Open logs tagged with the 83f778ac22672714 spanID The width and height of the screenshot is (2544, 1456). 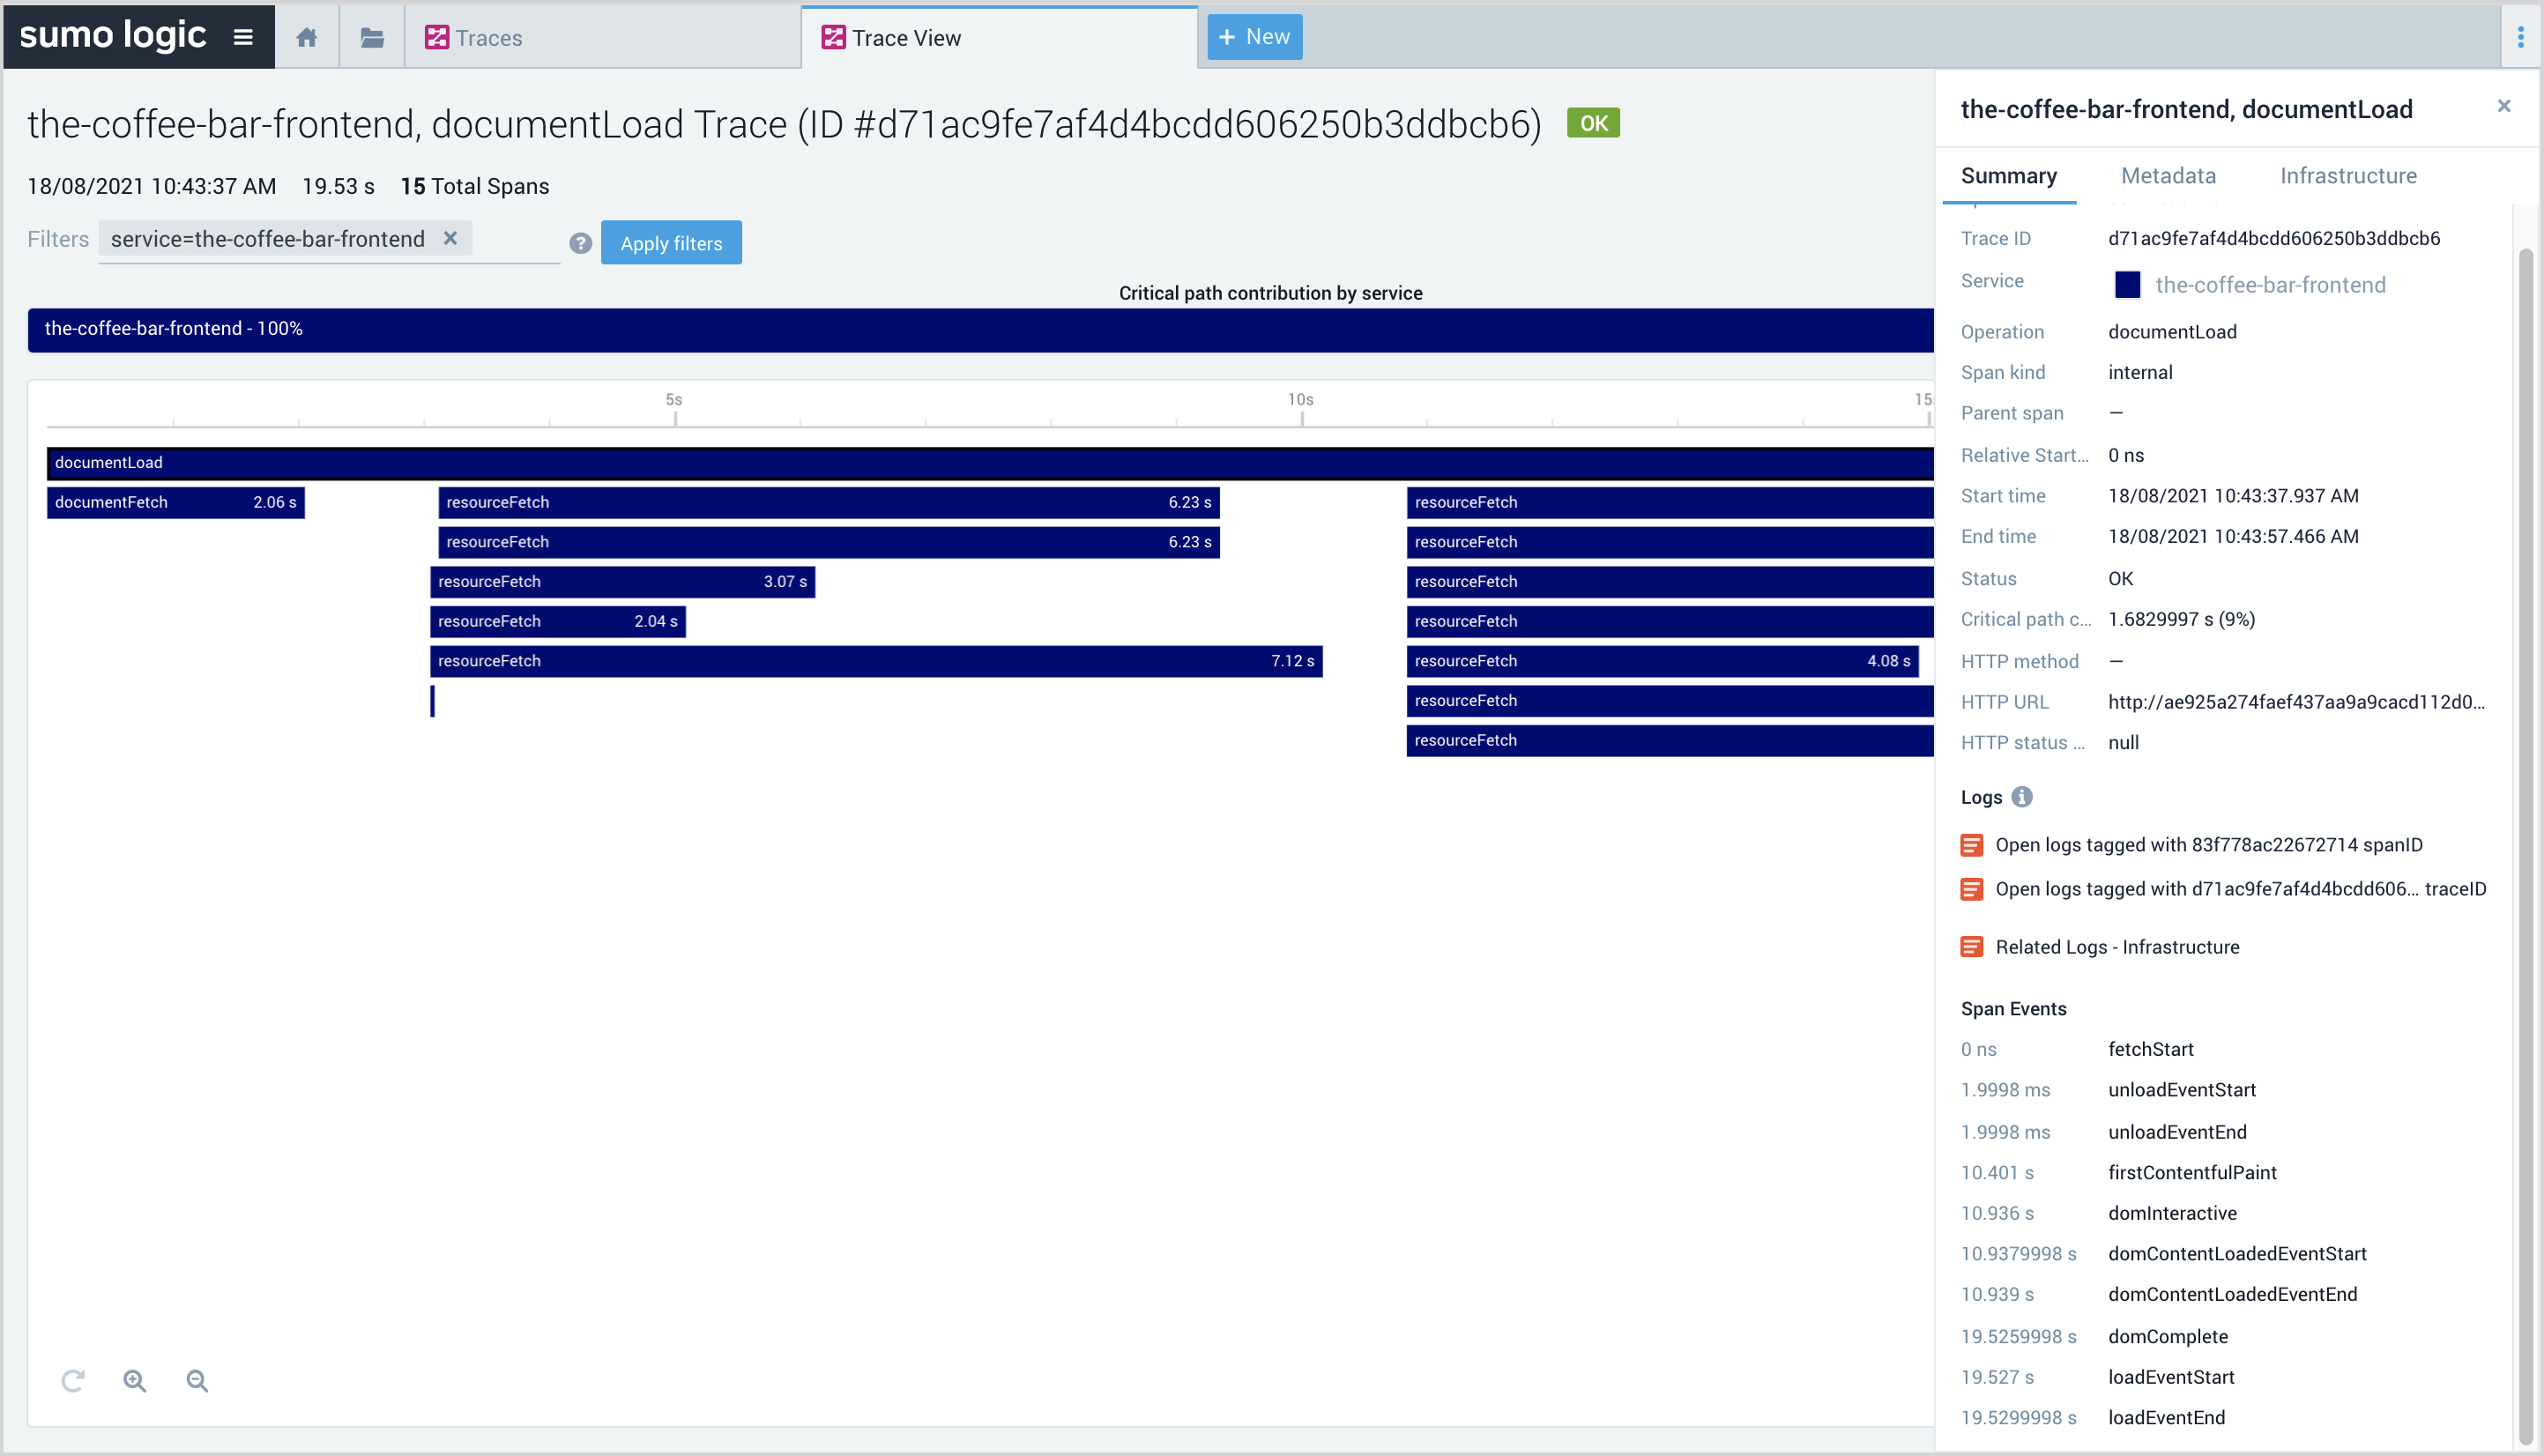click(x=2208, y=845)
